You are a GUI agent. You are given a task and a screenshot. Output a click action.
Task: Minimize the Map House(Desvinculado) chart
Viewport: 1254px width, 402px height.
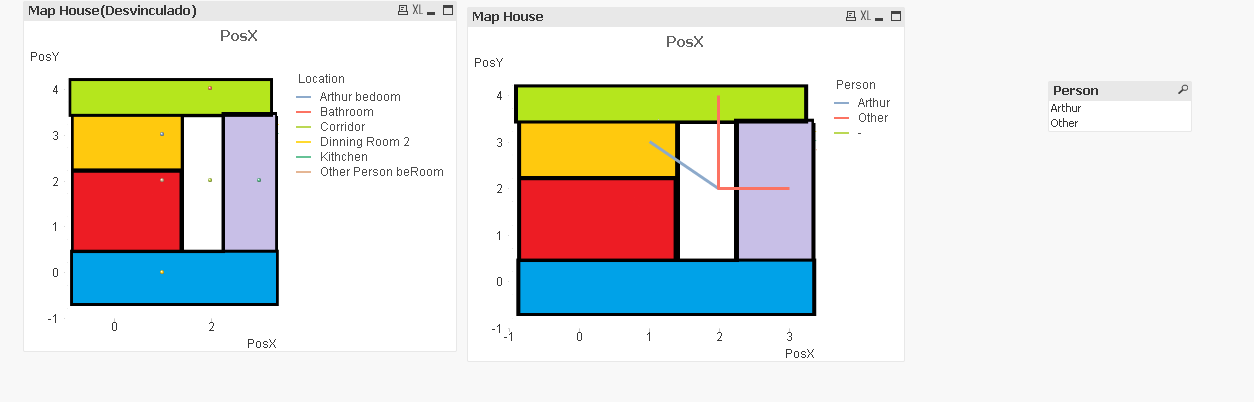coord(431,10)
